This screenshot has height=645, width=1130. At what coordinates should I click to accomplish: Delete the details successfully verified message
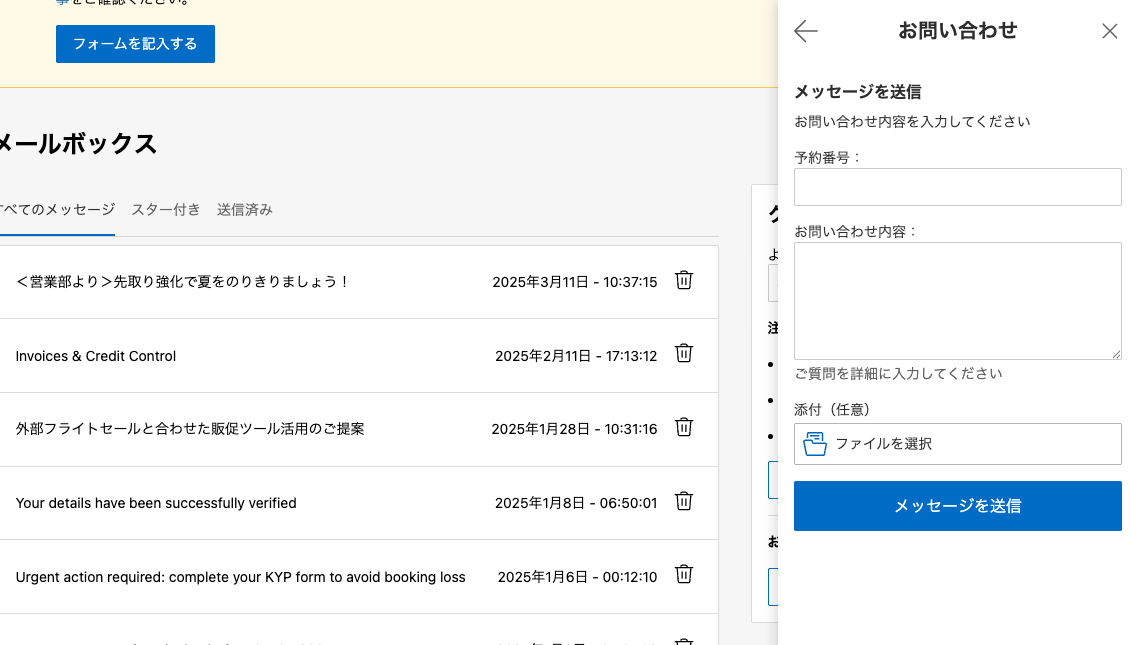pos(684,501)
